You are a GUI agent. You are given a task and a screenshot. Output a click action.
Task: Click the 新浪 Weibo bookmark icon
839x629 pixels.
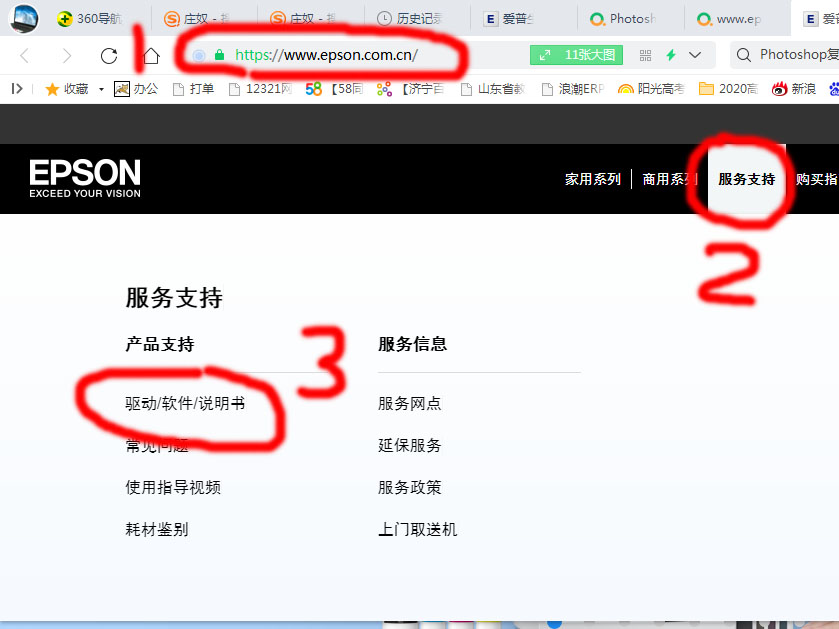tap(779, 88)
